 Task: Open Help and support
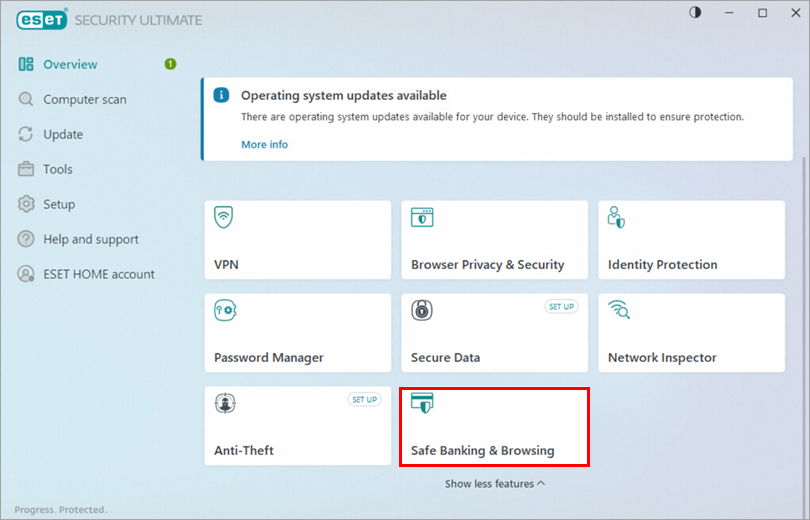coord(91,239)
